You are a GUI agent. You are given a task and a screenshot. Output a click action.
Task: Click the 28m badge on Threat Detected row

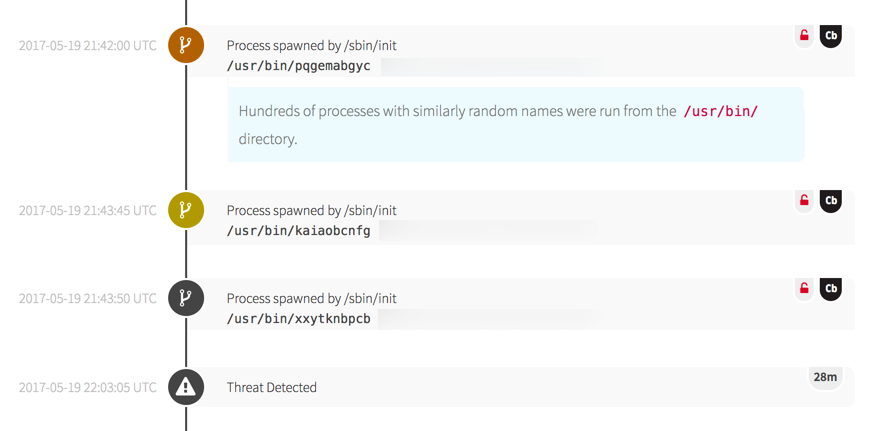tap(825, 377)
